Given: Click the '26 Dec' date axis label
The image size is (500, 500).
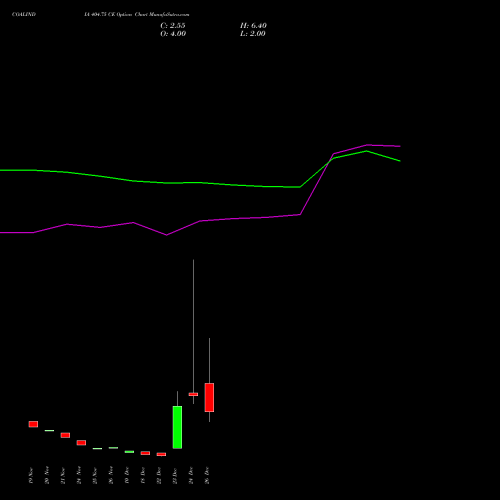Looking at the screenshot, I should click(x=207, y=475).
